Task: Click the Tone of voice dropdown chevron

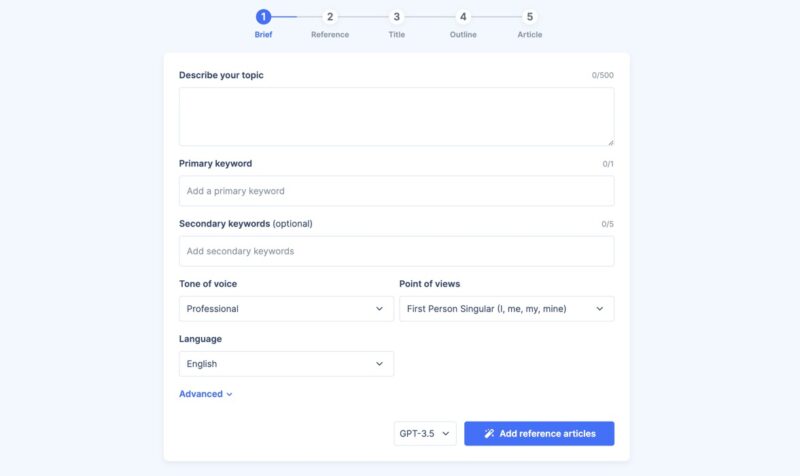Action: 380,309
